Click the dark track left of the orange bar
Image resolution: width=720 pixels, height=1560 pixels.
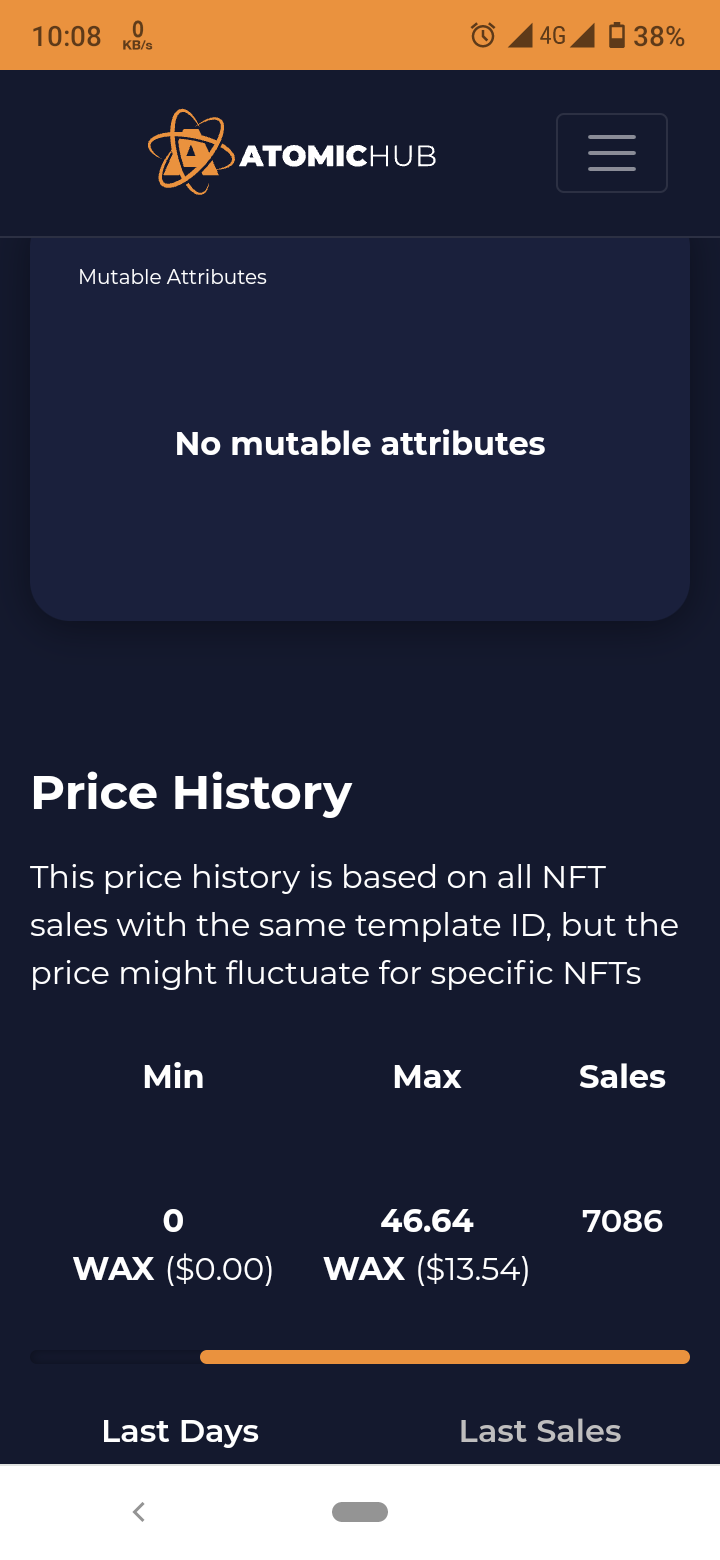click(x=115, y=1357)
